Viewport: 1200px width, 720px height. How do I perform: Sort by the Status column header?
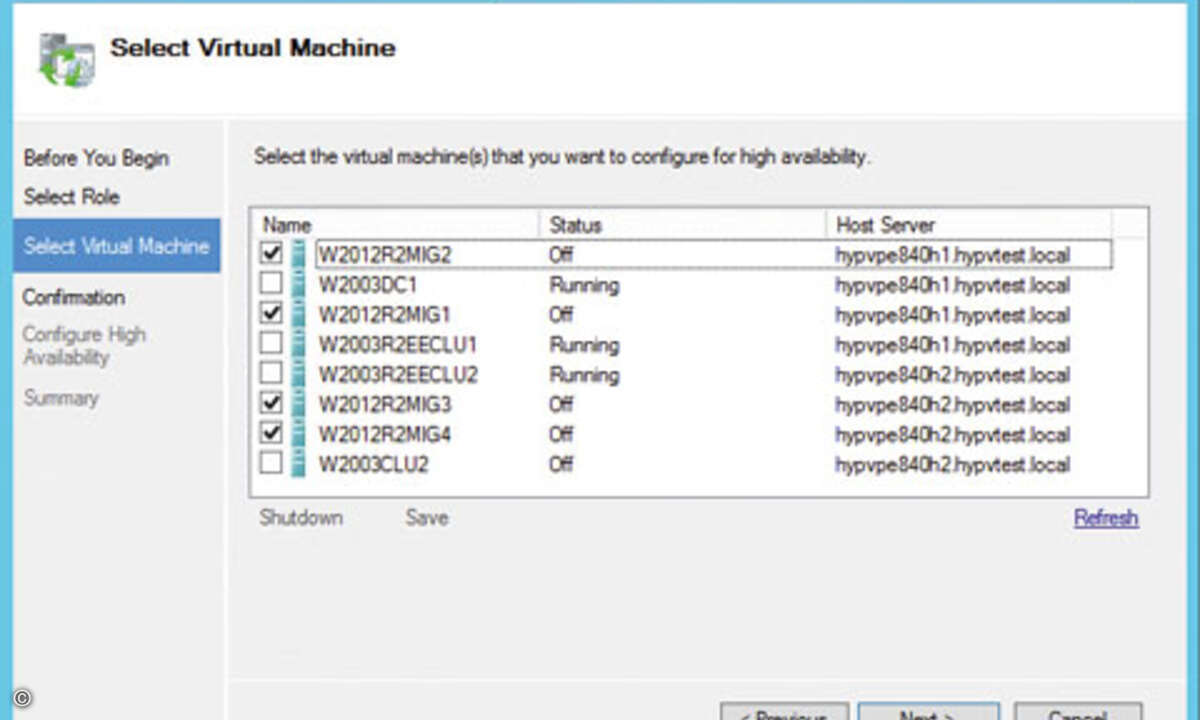click(682, 224)
